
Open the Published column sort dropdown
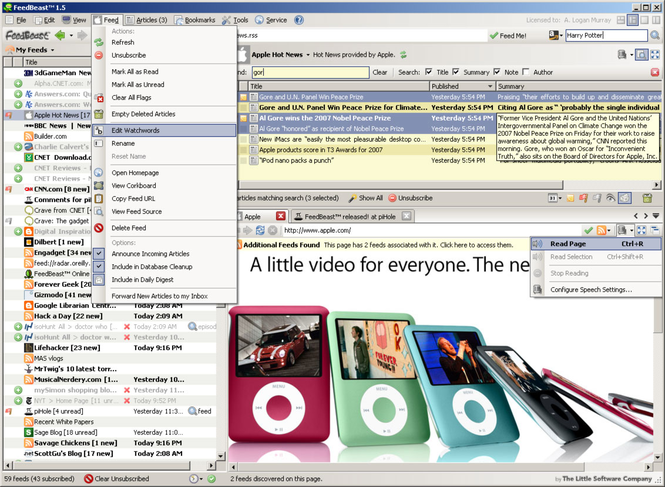pyautogui.click(x=490, y=87)
